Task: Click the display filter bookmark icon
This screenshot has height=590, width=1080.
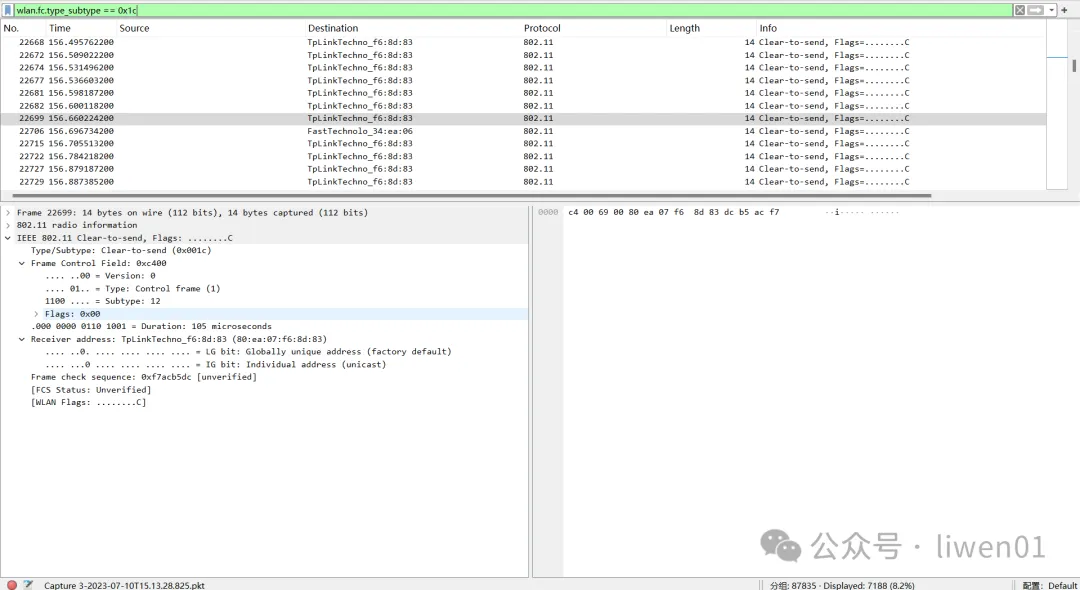Action: click(x=8, y=10)
